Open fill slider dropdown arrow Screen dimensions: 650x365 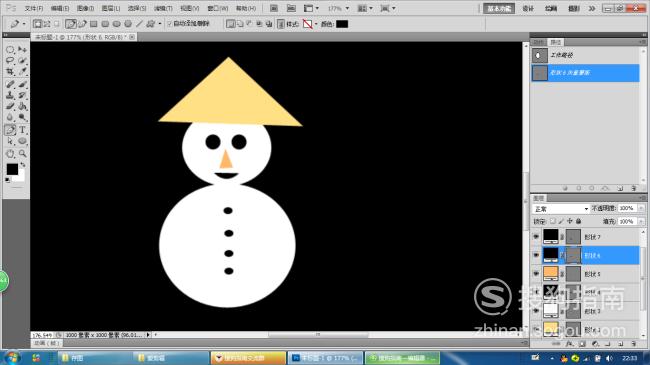641,221
